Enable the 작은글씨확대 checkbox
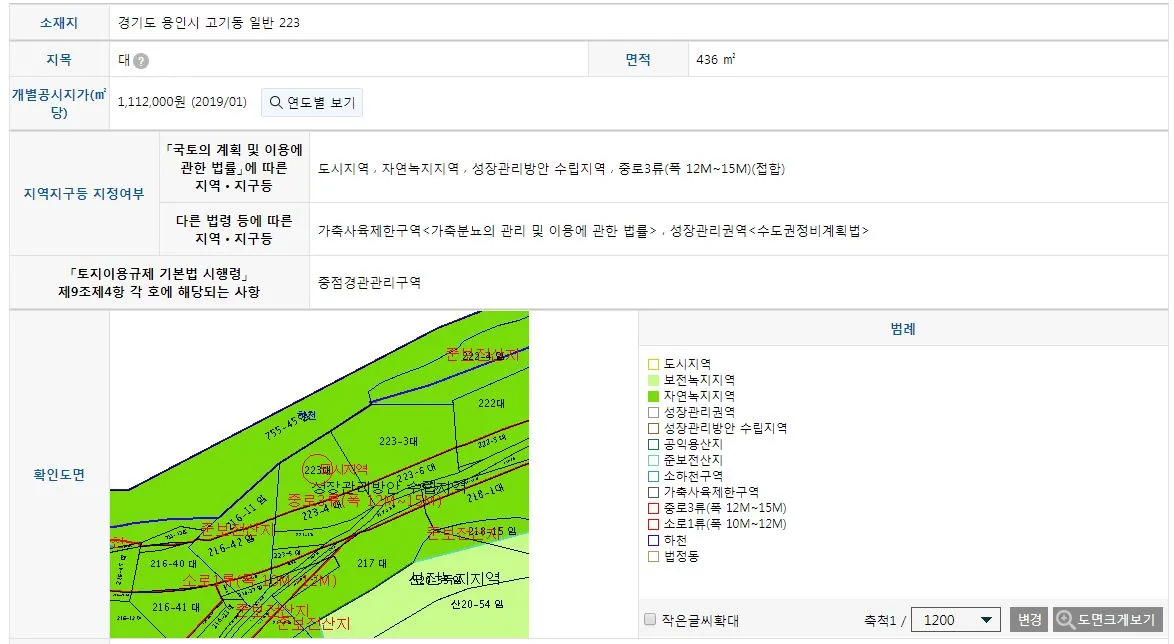The width and height of the screenshot is (1174, 644). tap(649, 619)
